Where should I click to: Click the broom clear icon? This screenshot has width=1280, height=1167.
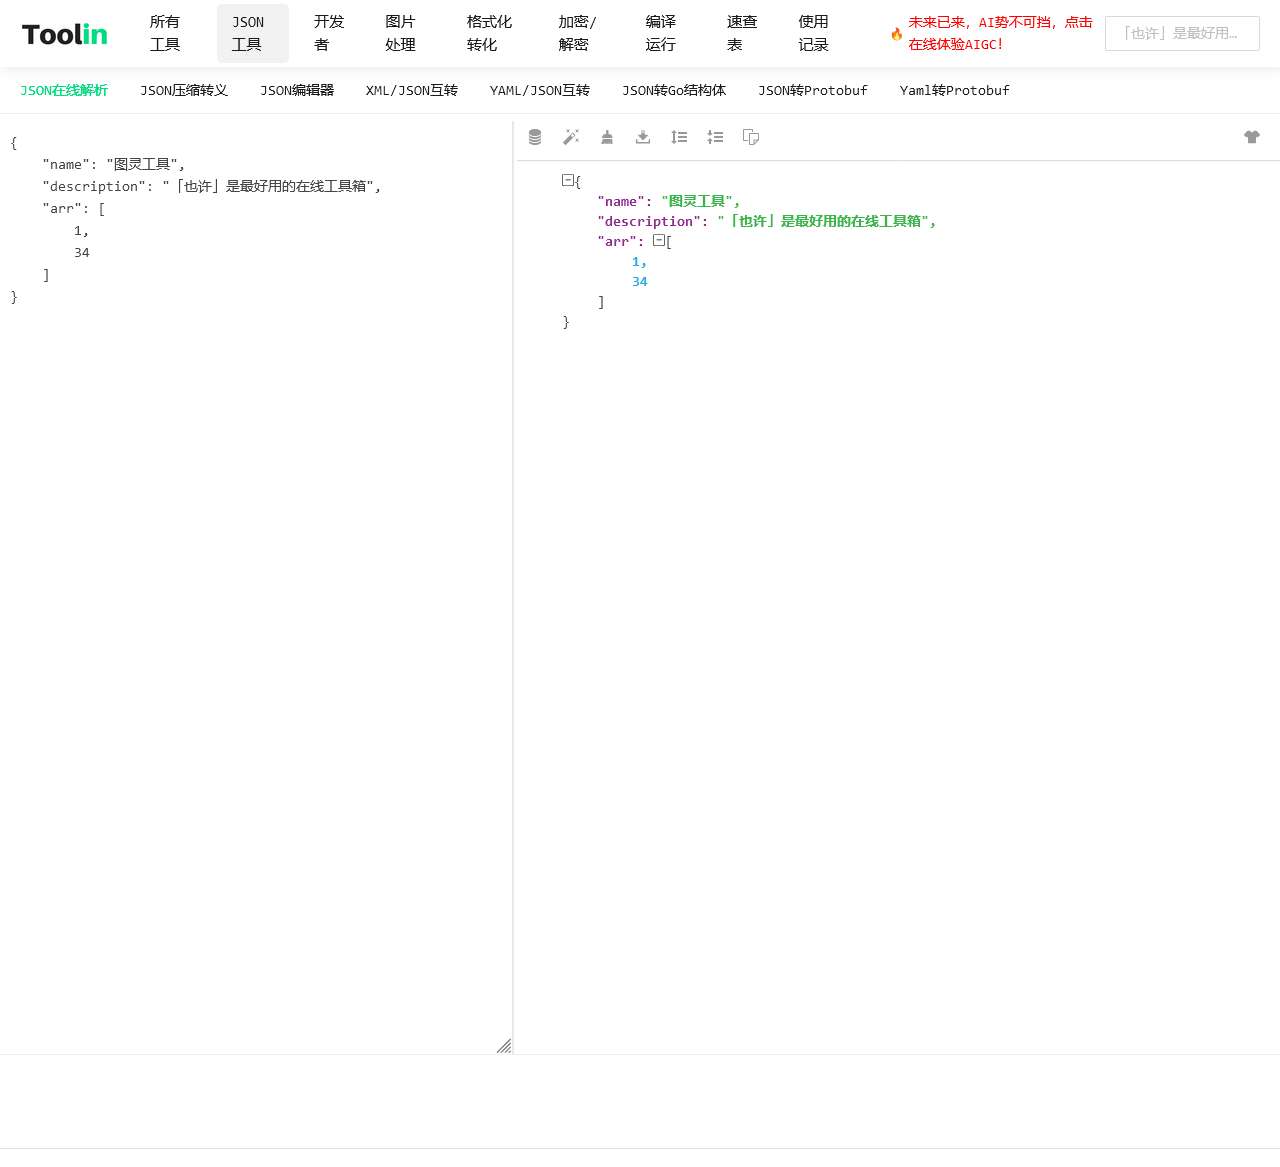pyautogui.click(x=607, y=137)
